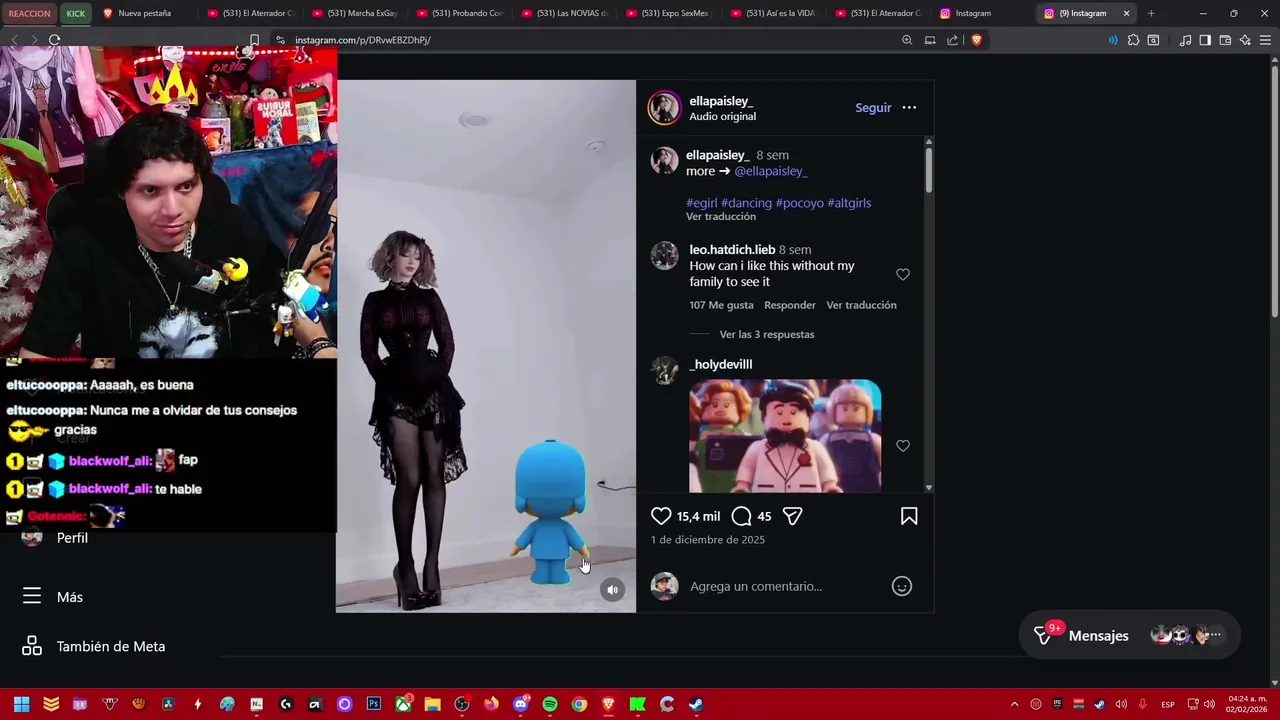Open the #altgirls hashtag
1280x720 pixels.
coord(849,203)
